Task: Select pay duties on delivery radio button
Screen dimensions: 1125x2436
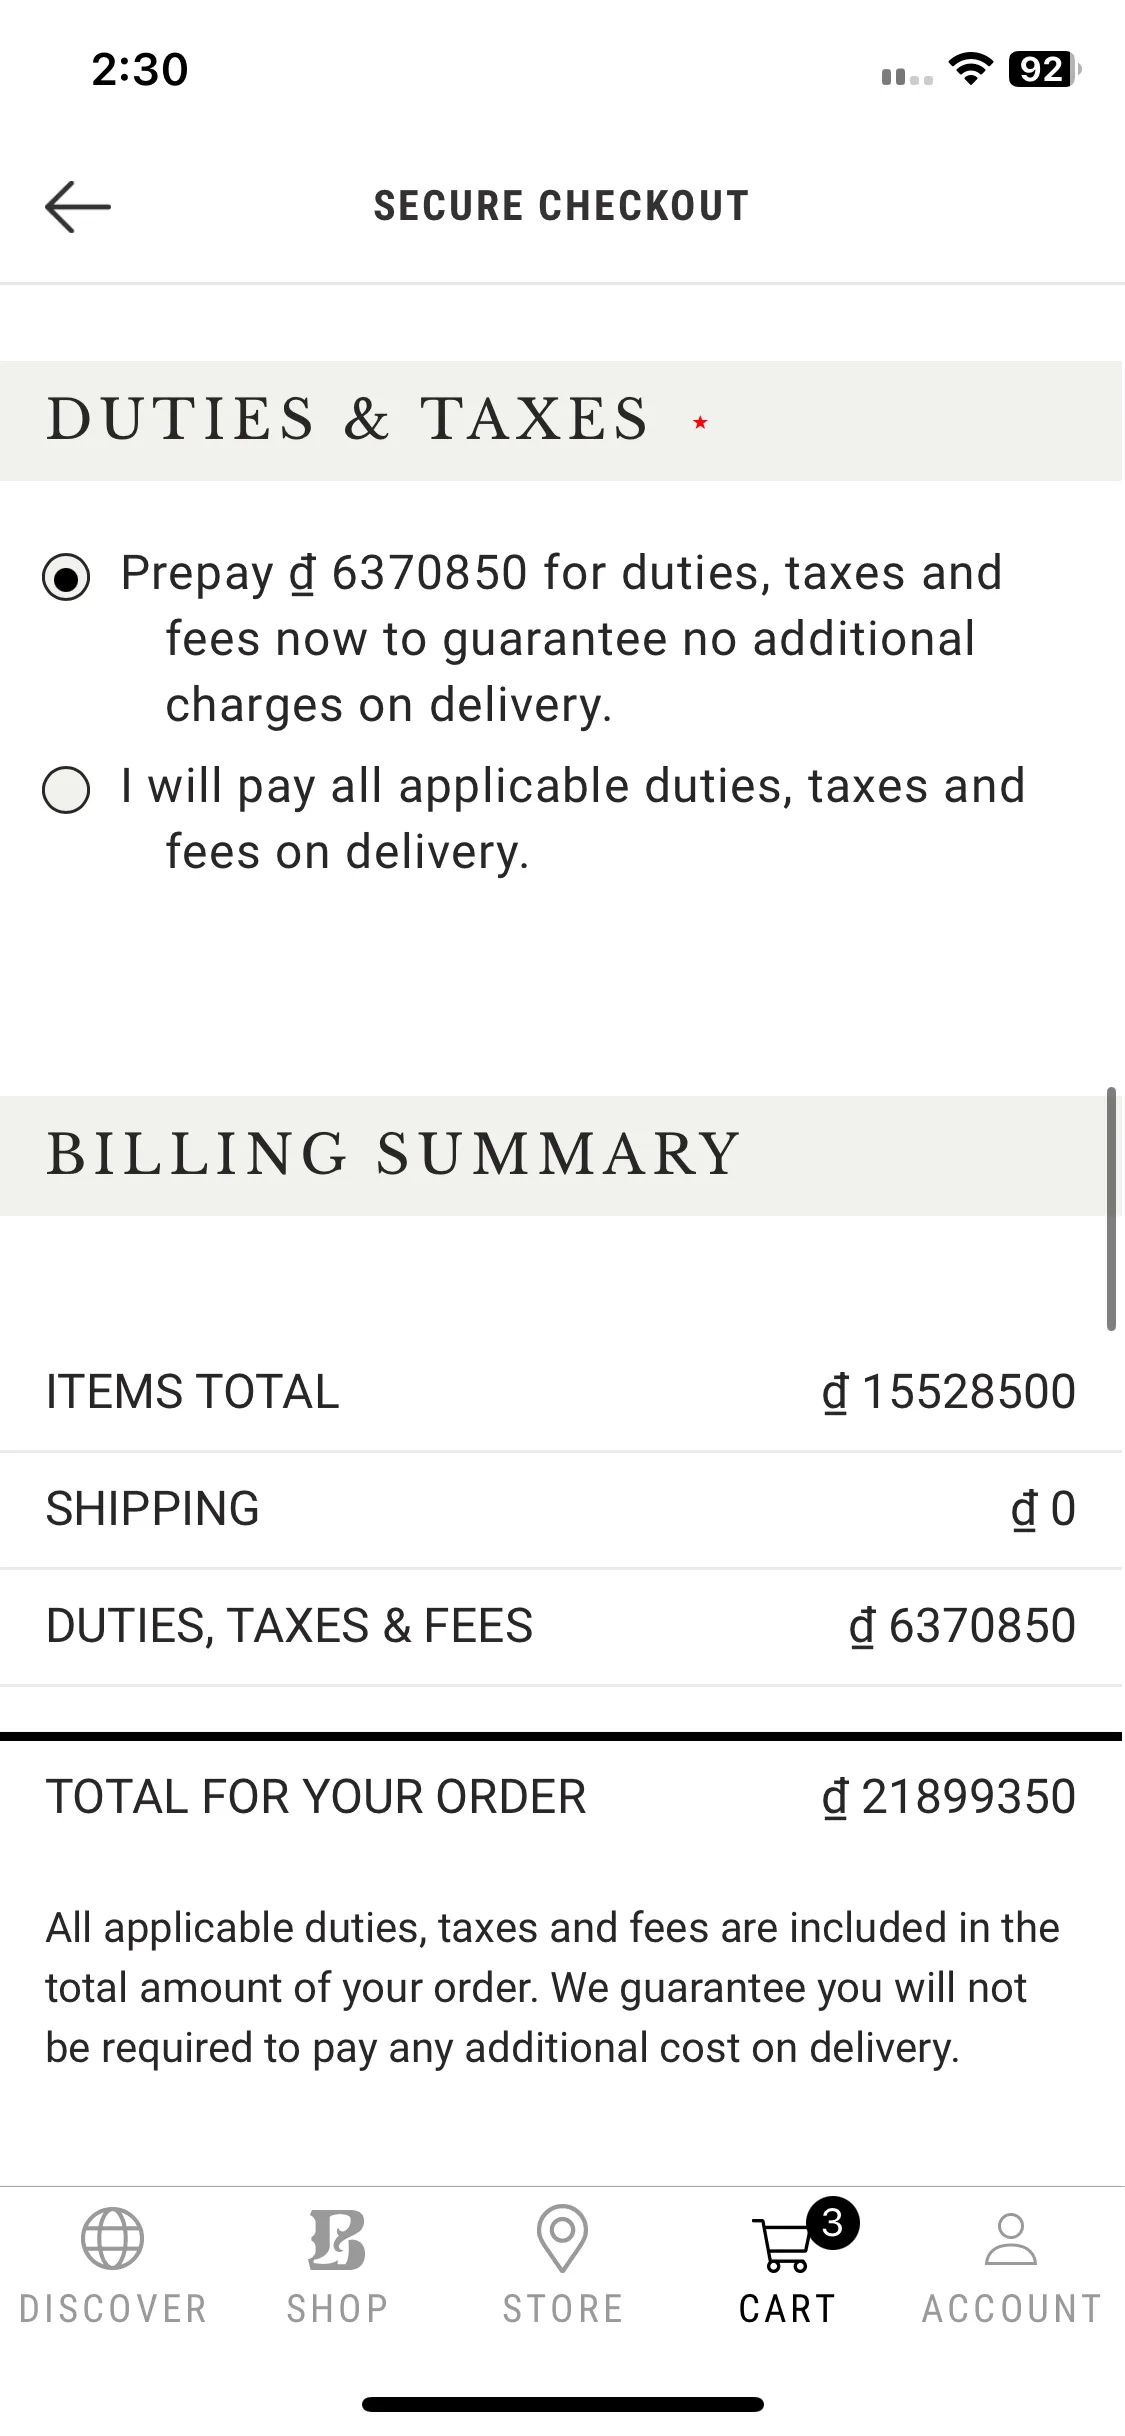Action: [66, 790]
